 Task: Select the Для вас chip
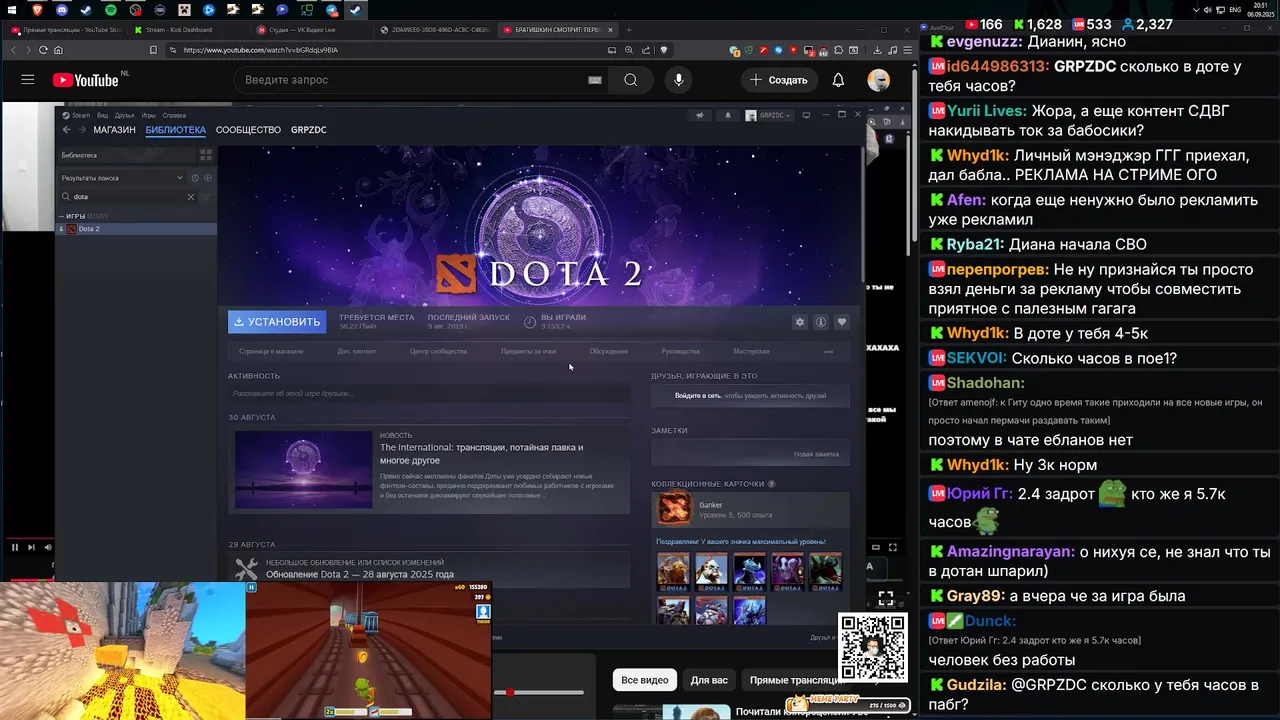709,680
